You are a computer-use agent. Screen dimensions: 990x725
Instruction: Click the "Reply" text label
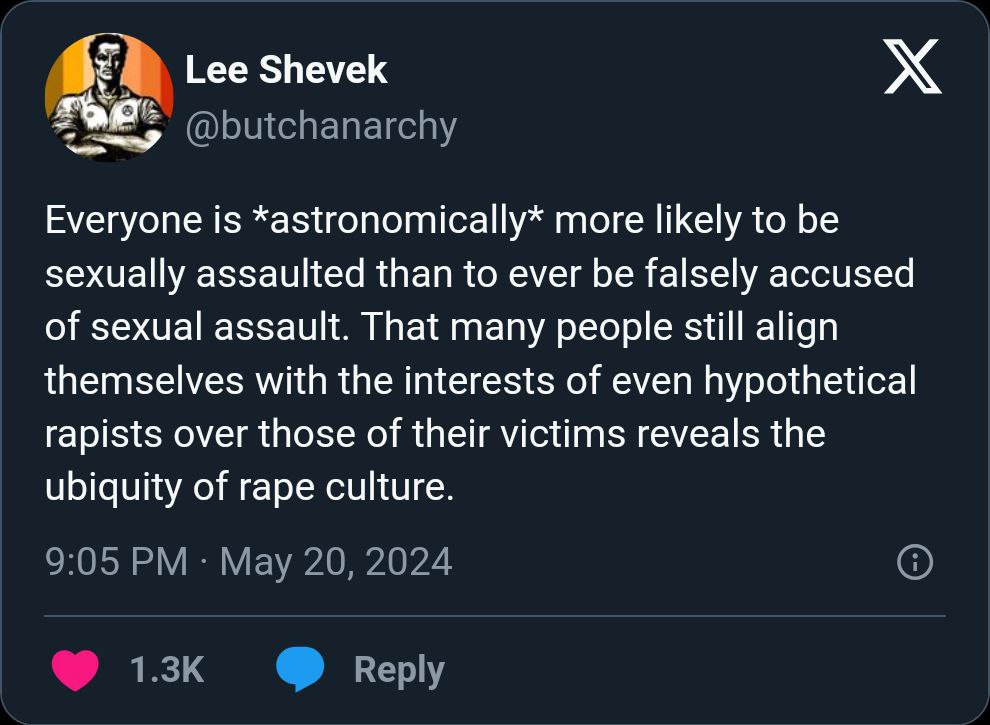point(399,670)
